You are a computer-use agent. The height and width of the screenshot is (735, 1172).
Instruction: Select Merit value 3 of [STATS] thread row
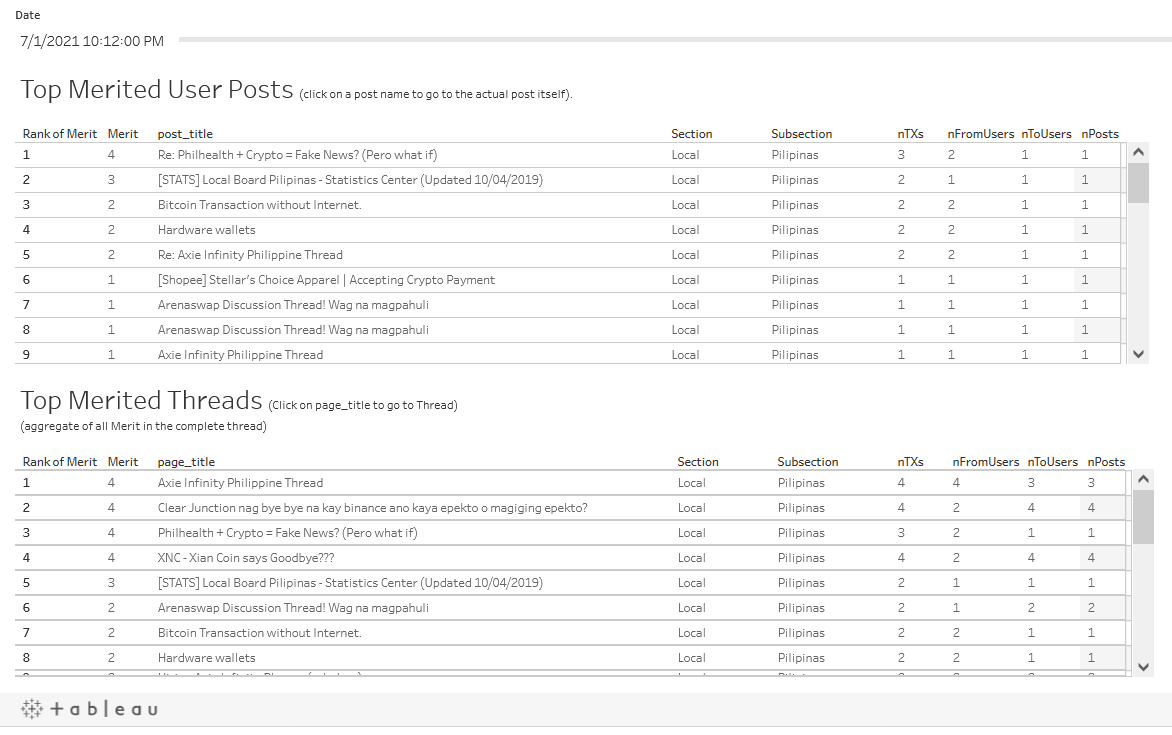pyautogui.click(x=111, y=582)
